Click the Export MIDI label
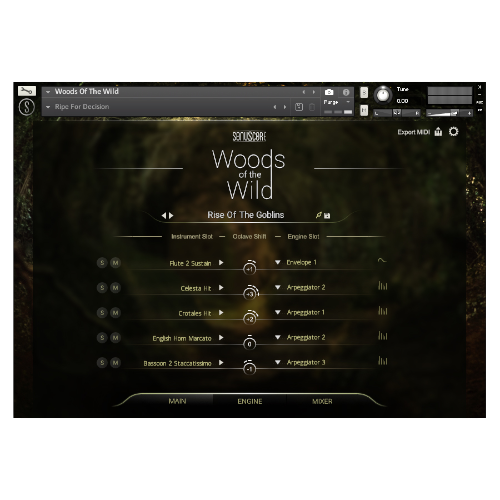The image size is (500, 500). click(414, 132)
